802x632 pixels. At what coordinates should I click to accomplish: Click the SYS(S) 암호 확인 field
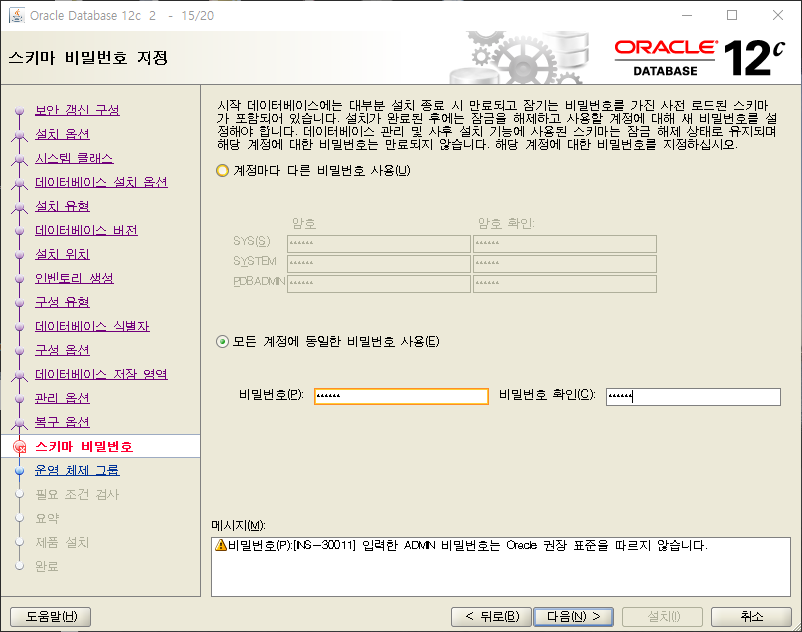pos(565,243)
